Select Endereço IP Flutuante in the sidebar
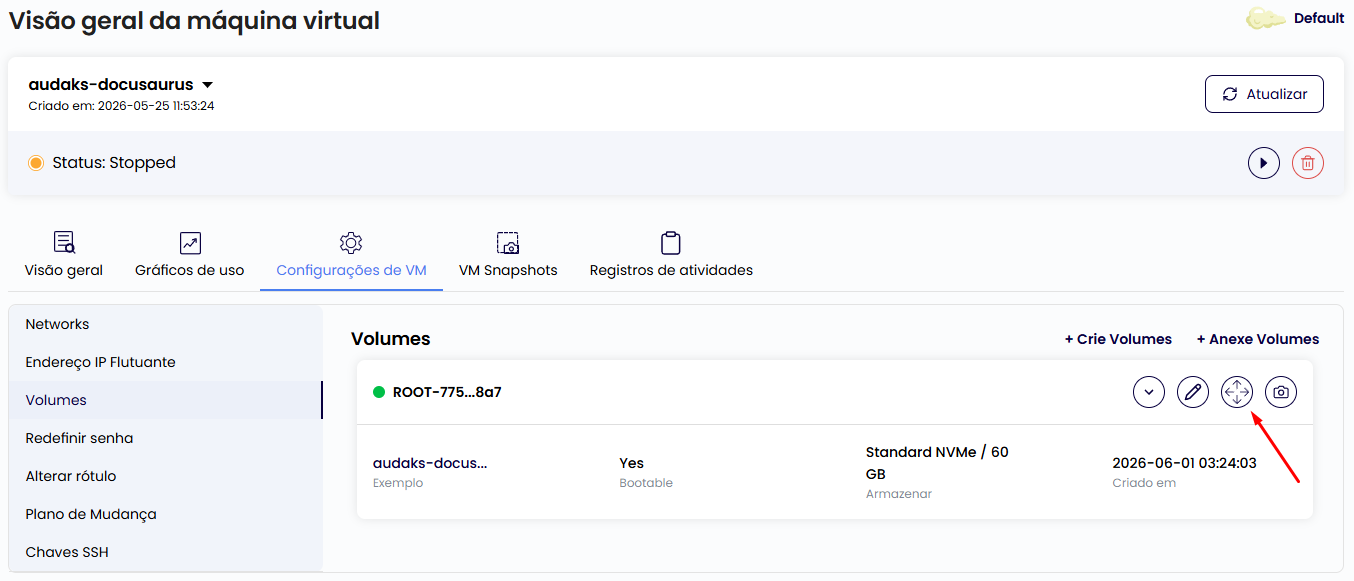Screen dimensions: 1354x581 coord(165,362)
